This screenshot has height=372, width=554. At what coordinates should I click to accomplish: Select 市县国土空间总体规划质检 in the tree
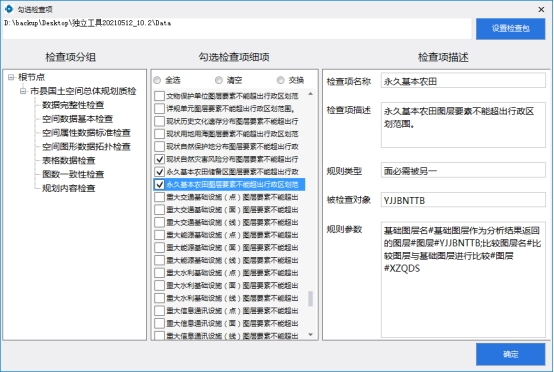click(x=83, y=91)
